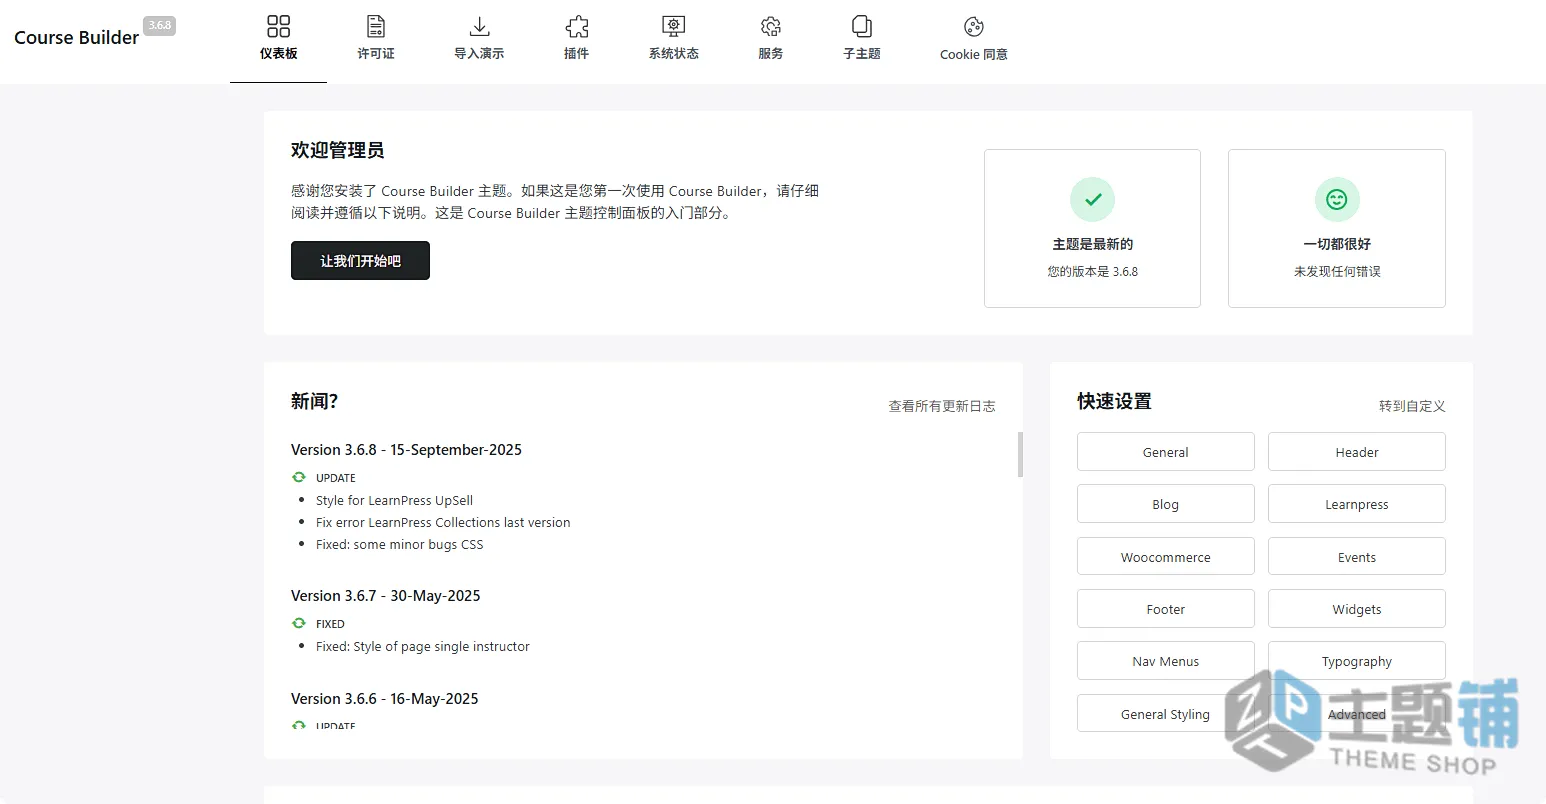Click heading Version 3.6.7 - 30-May-2025
The image size is (1546, 804).
point(385,596)
